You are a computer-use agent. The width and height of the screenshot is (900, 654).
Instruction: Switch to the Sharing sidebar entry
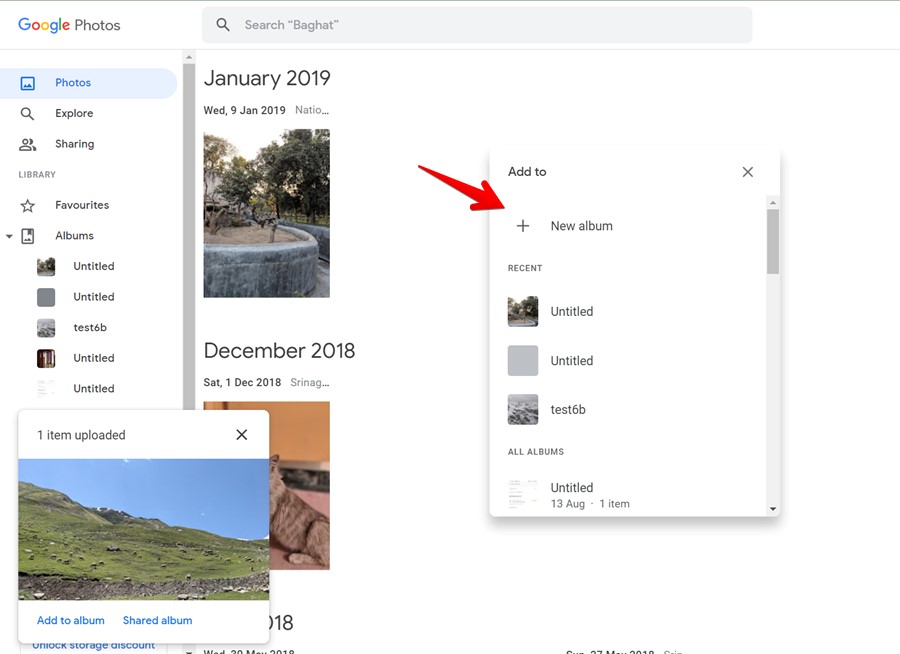pyautogui.click(x=74, y=143)
